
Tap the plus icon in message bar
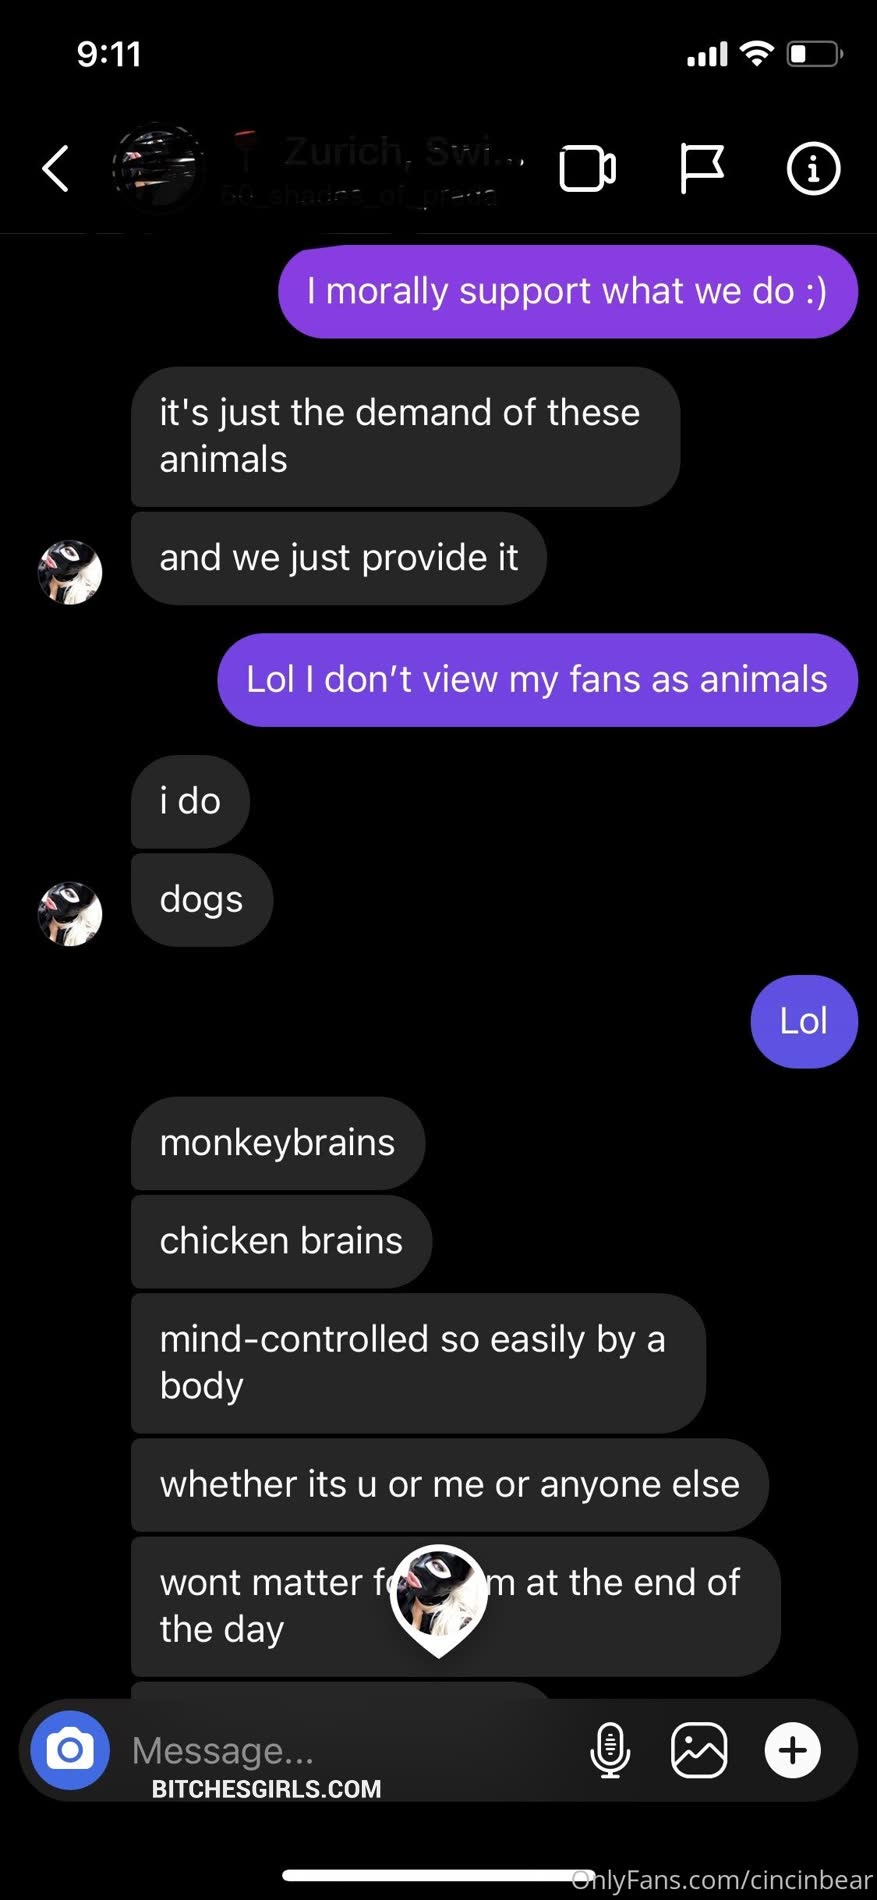coord(793,1750)
